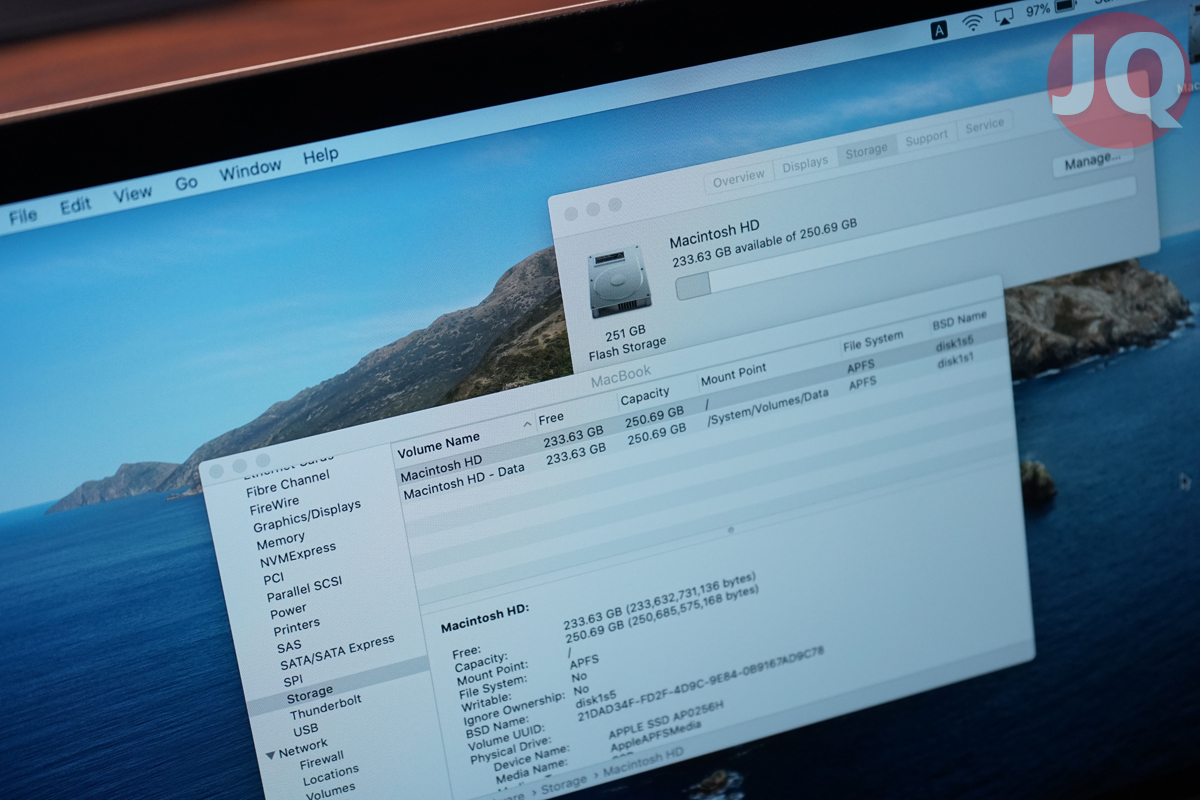
Task: Select Graphics/Displays in the sidebar
Action: click(306, 518)
